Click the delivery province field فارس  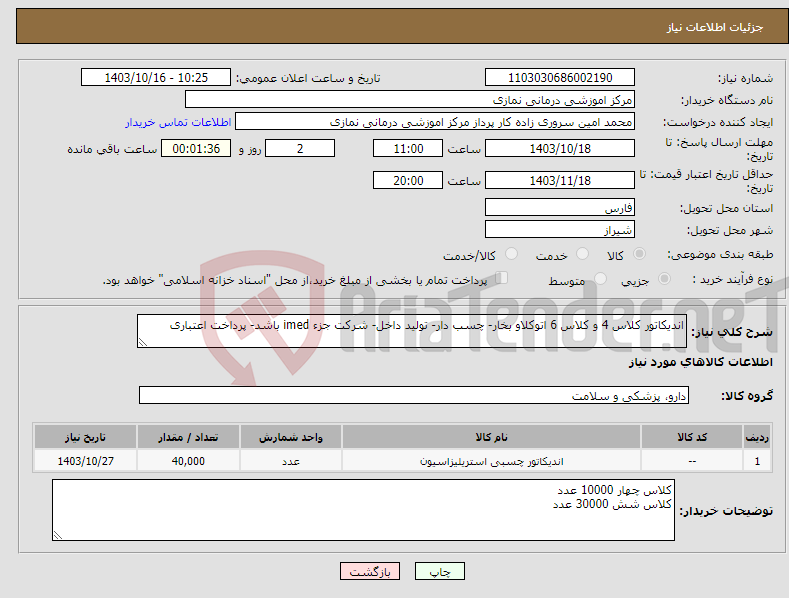pos(560,207)
